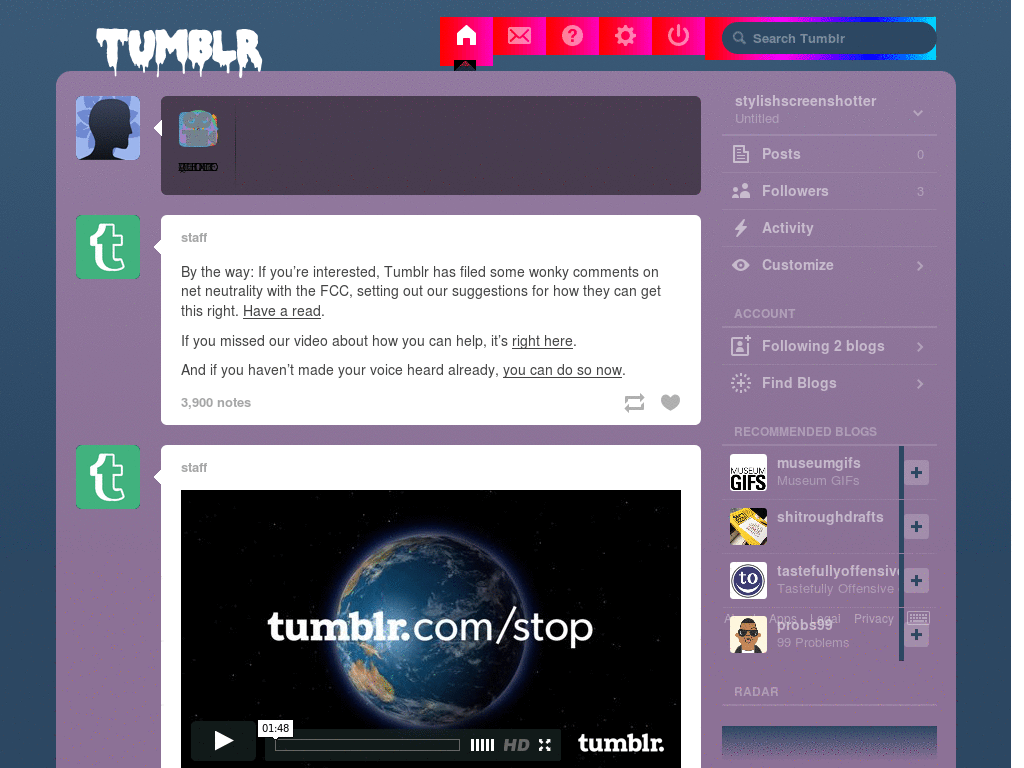Expand the Customize chevron arrow
This screenshot has width=1024, height=768.
tap(920, 266)
